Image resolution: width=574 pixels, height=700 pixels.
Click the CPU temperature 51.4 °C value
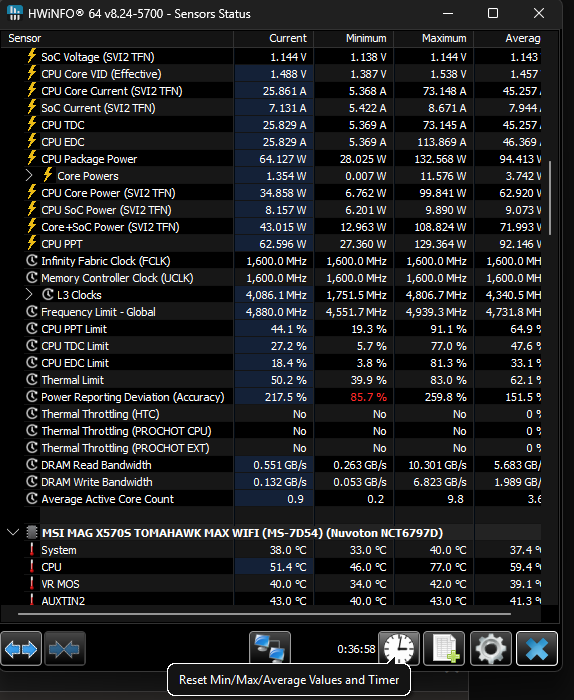pyautogui.click(x=288, y=567)
